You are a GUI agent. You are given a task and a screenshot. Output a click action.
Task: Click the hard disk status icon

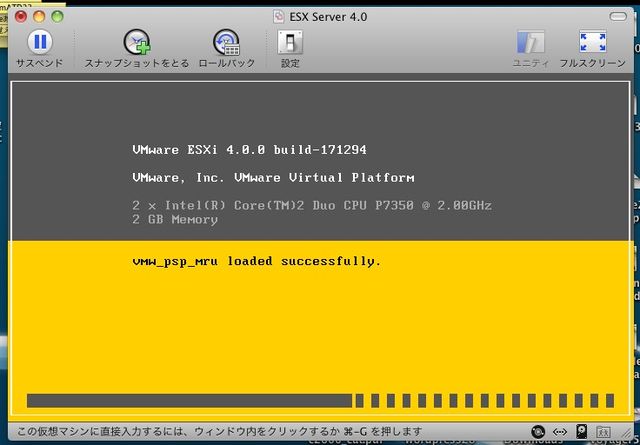point(581,432)
